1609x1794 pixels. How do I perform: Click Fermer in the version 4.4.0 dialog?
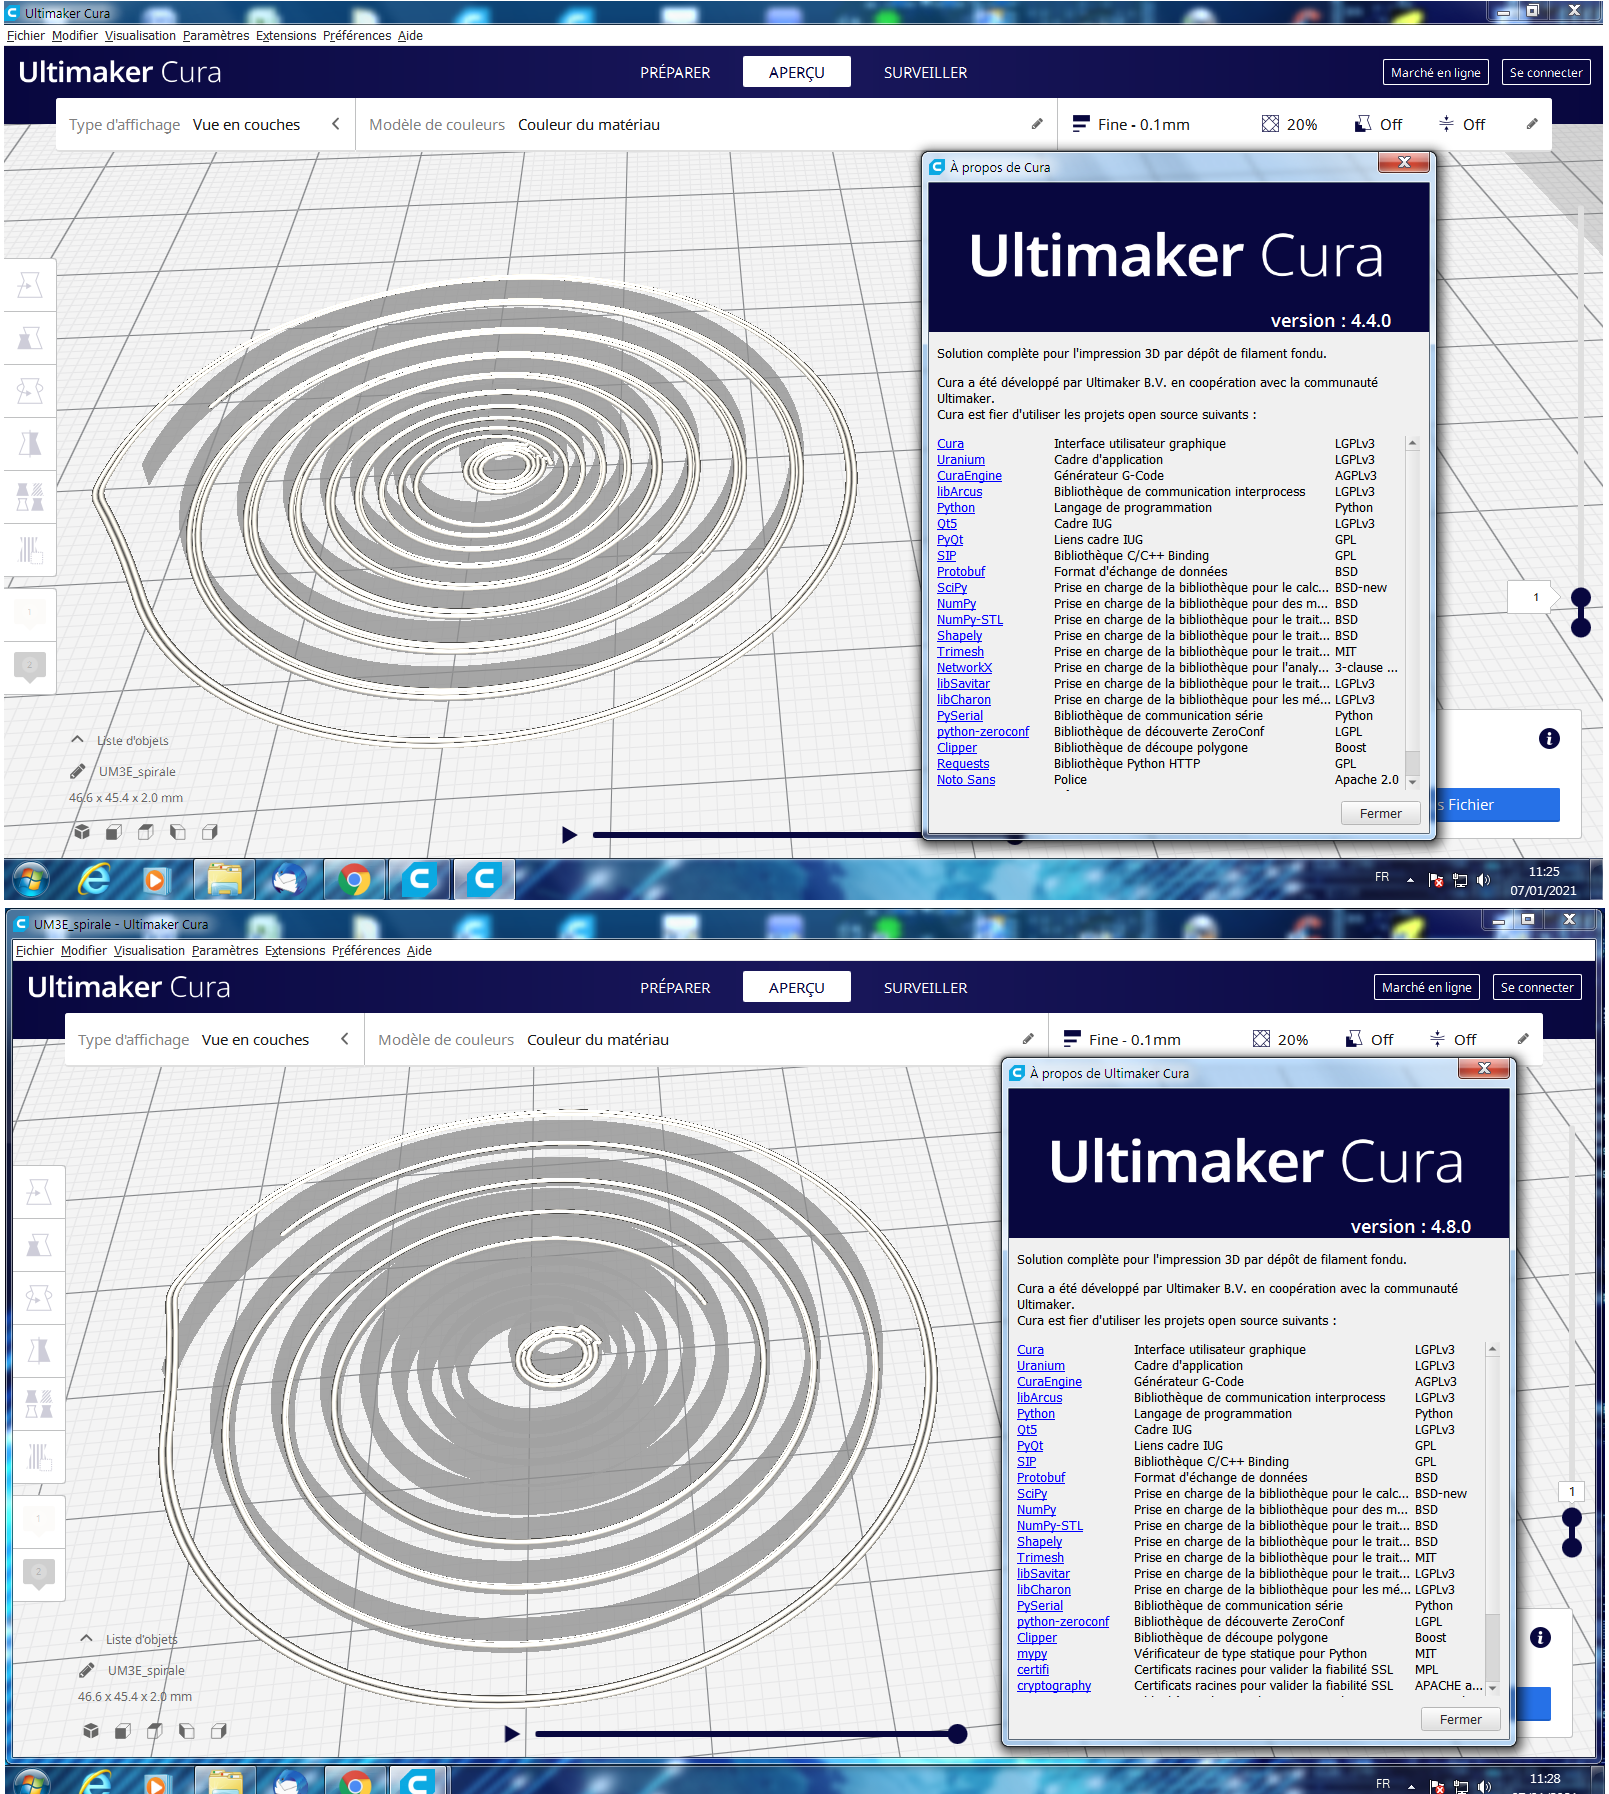1380,813
